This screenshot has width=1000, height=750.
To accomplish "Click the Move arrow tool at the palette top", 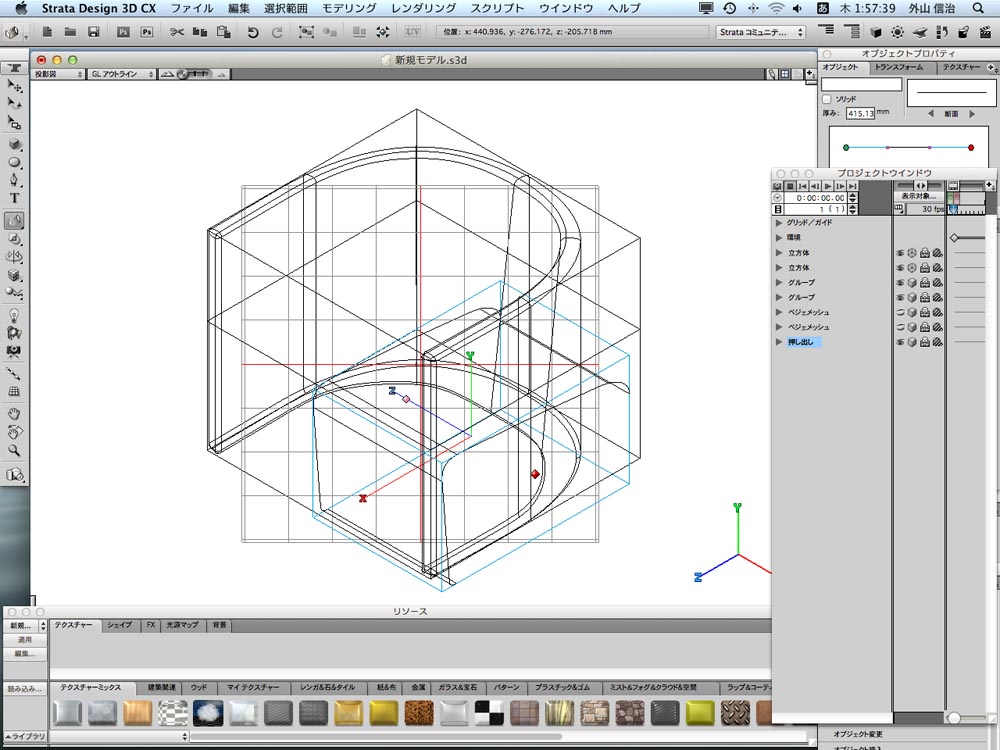I will [14, 85].
